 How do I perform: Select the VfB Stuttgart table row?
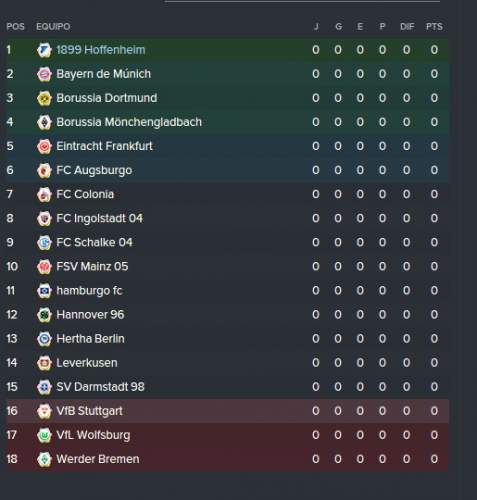click(227, 411)
